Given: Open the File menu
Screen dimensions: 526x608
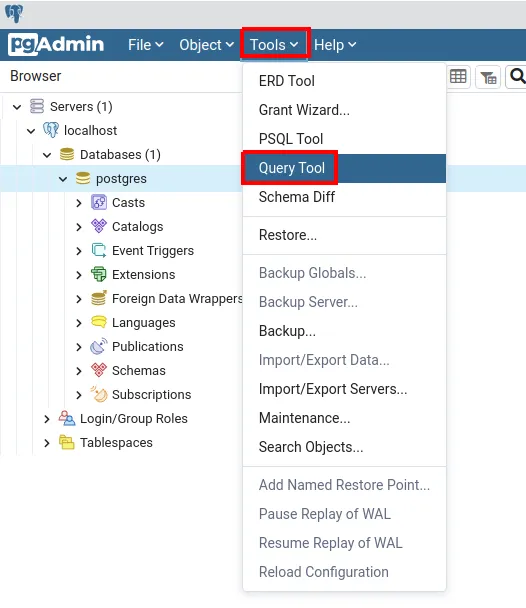Looking at the screenshot, I should (146, 45).
